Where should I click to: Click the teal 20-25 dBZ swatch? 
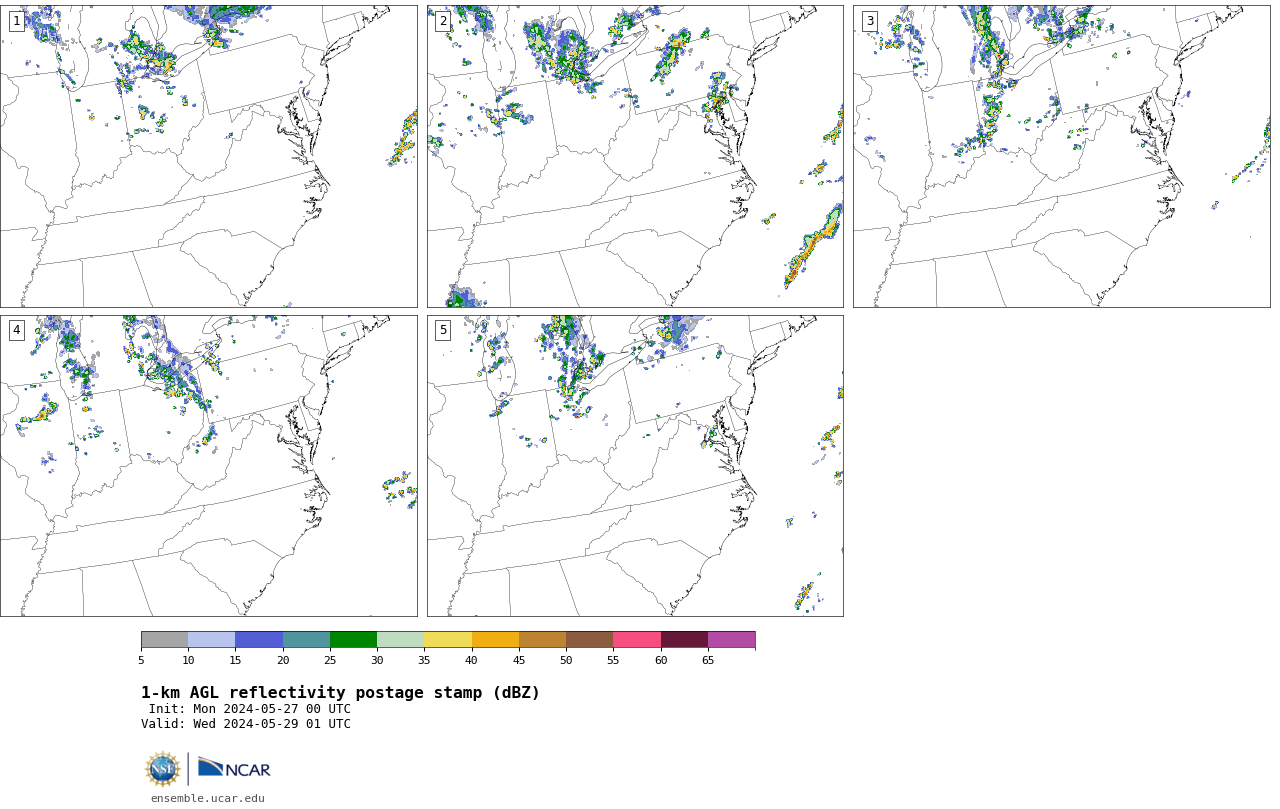pos(306,640)
